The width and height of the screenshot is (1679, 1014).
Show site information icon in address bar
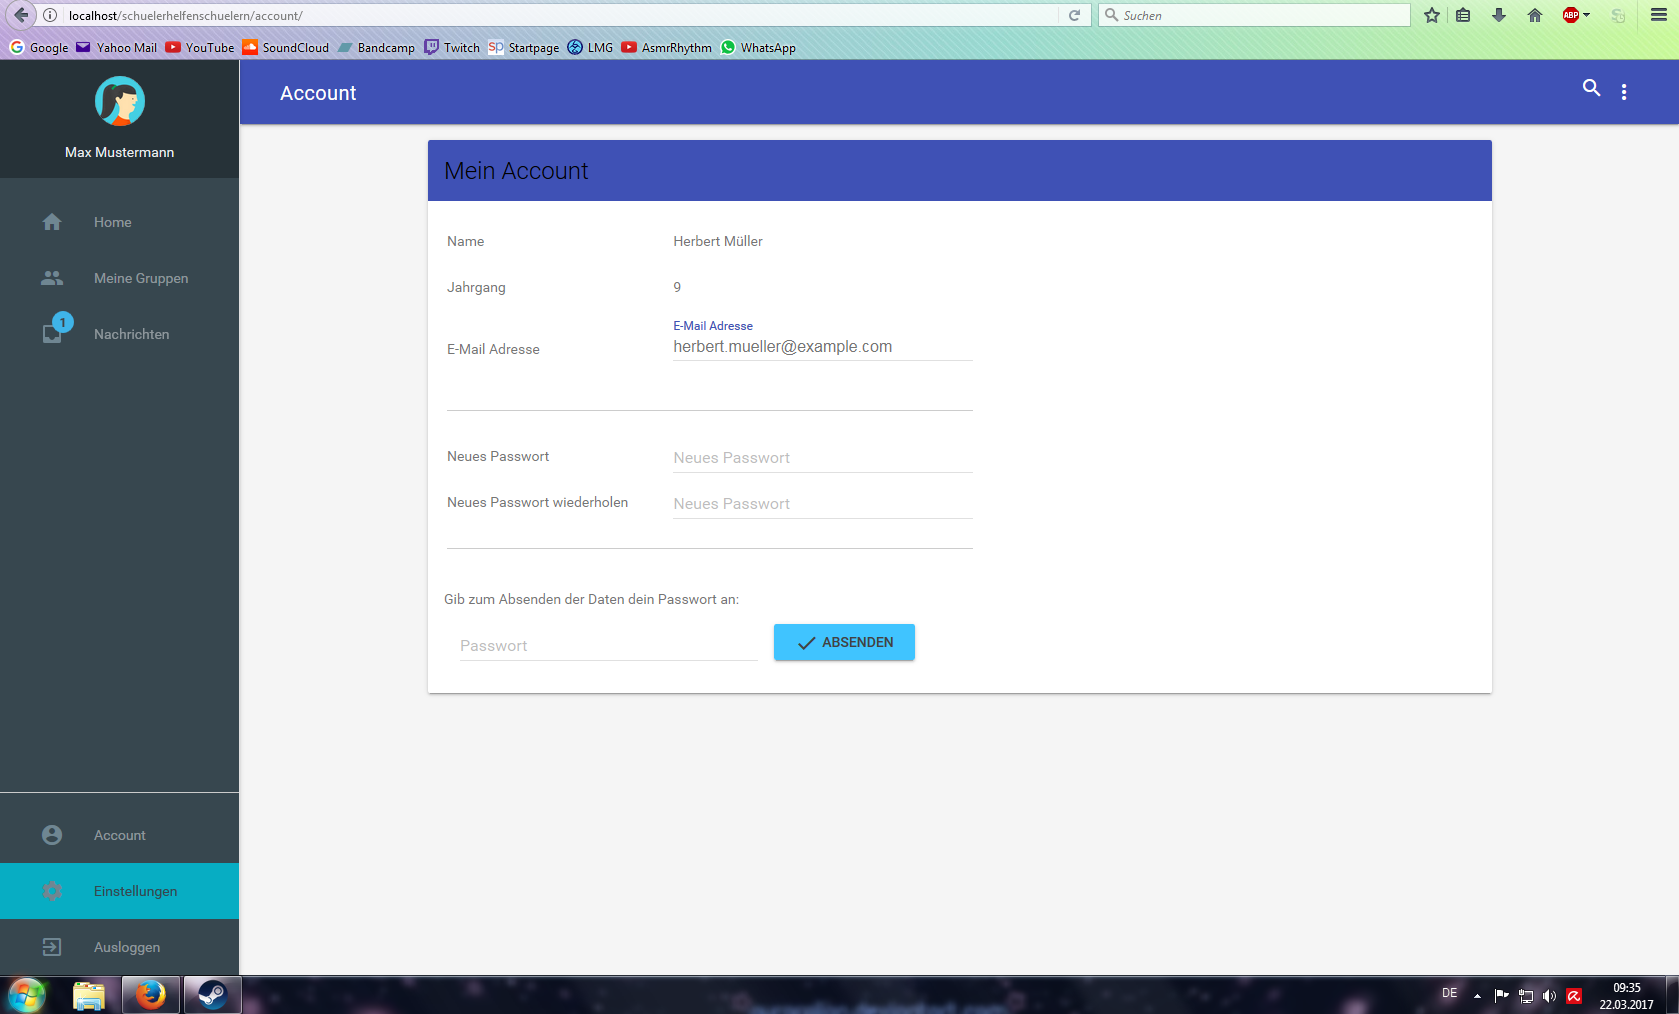(50, 15)
